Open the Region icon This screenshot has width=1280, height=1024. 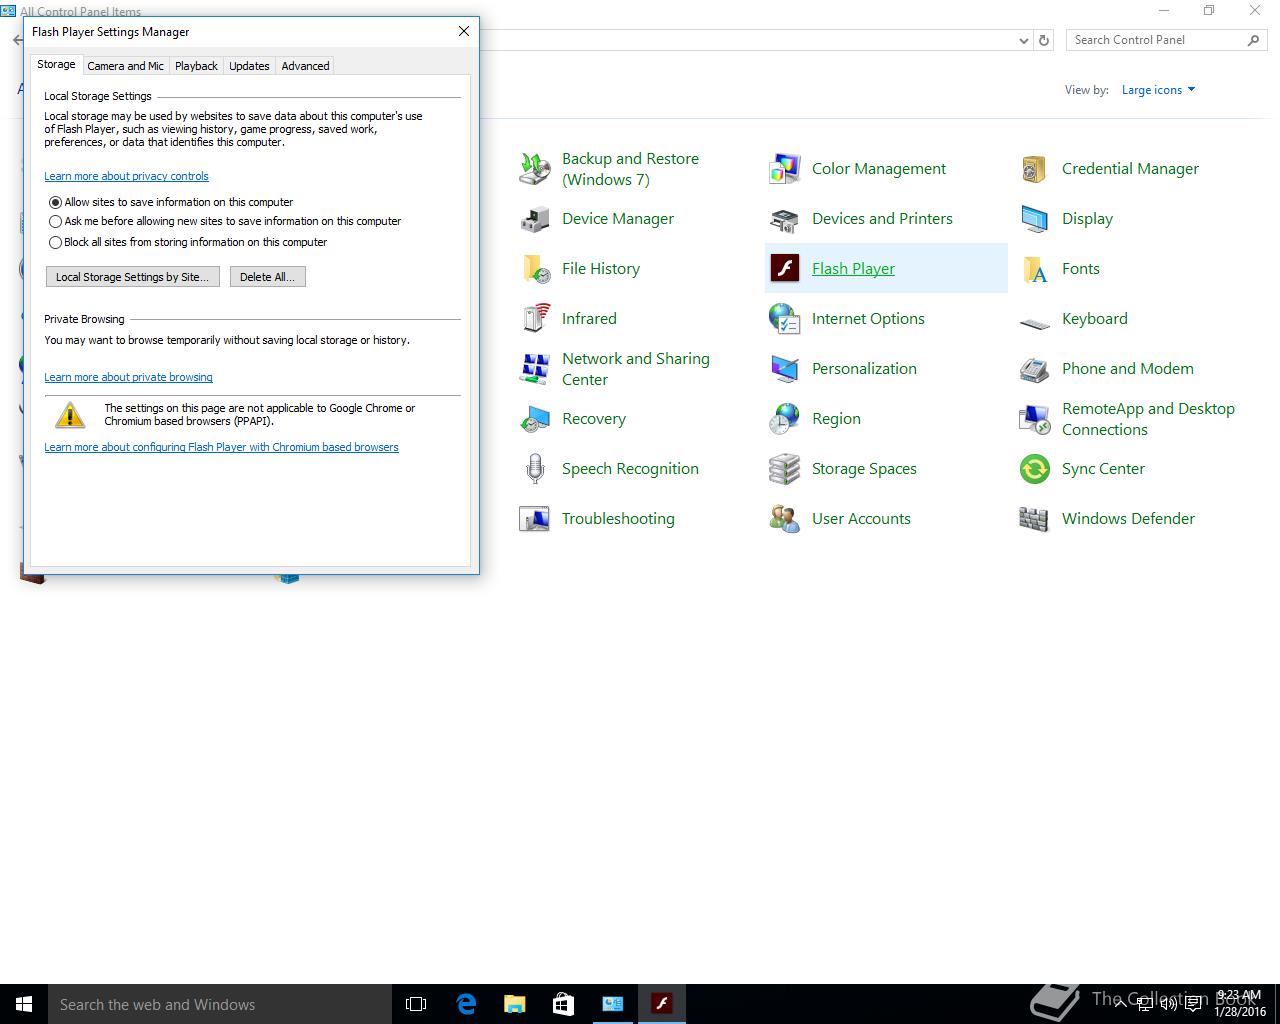[x=785, y=419]
